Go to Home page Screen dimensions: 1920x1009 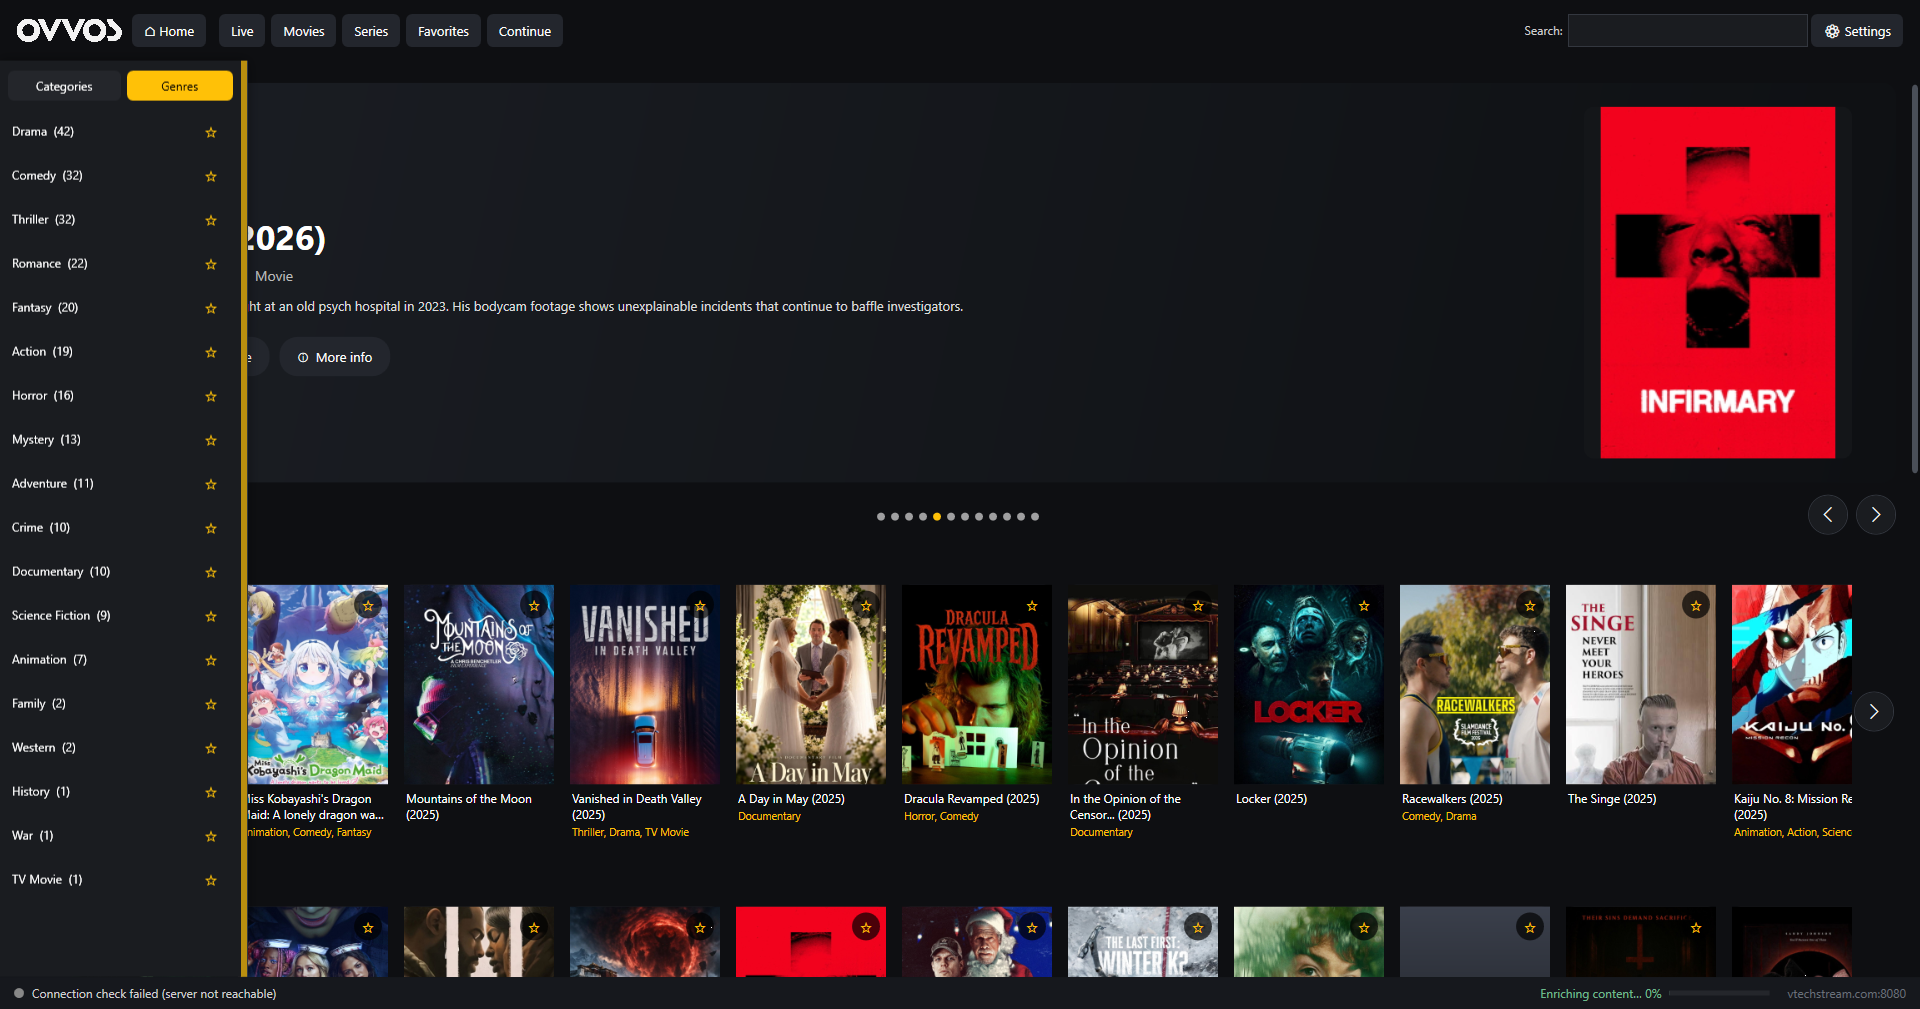[x=169, y=31]
